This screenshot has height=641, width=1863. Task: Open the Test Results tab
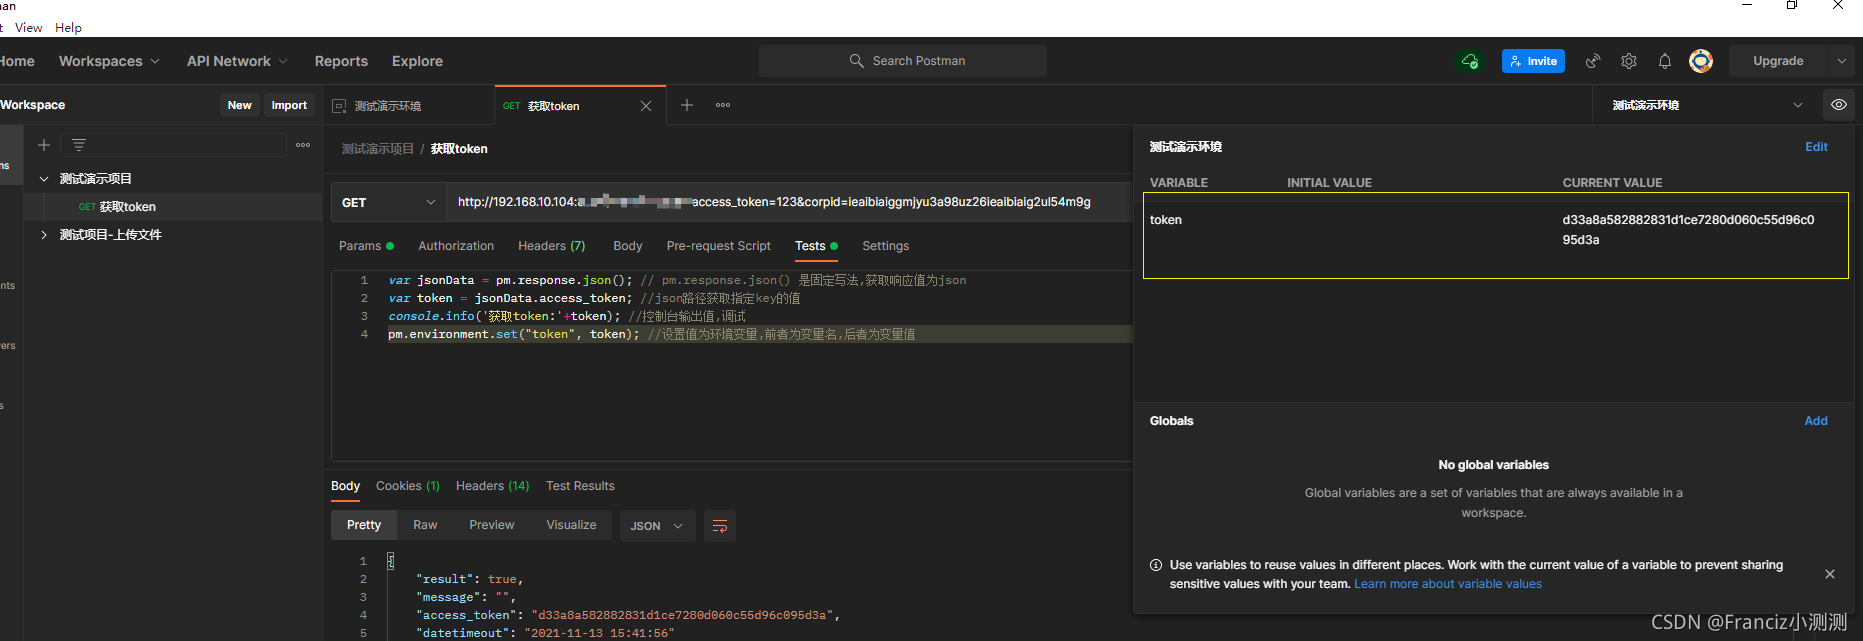pyautogui.click(x=580, y=486)
